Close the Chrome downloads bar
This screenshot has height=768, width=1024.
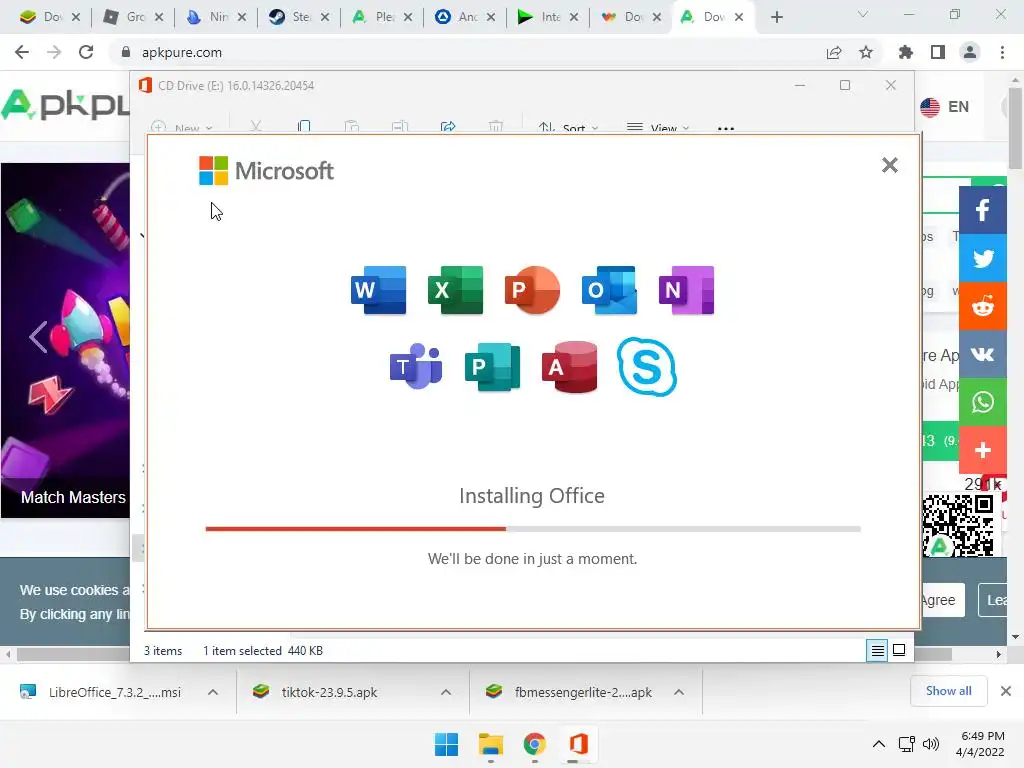pyautogui.click(x=1006, y=691)
